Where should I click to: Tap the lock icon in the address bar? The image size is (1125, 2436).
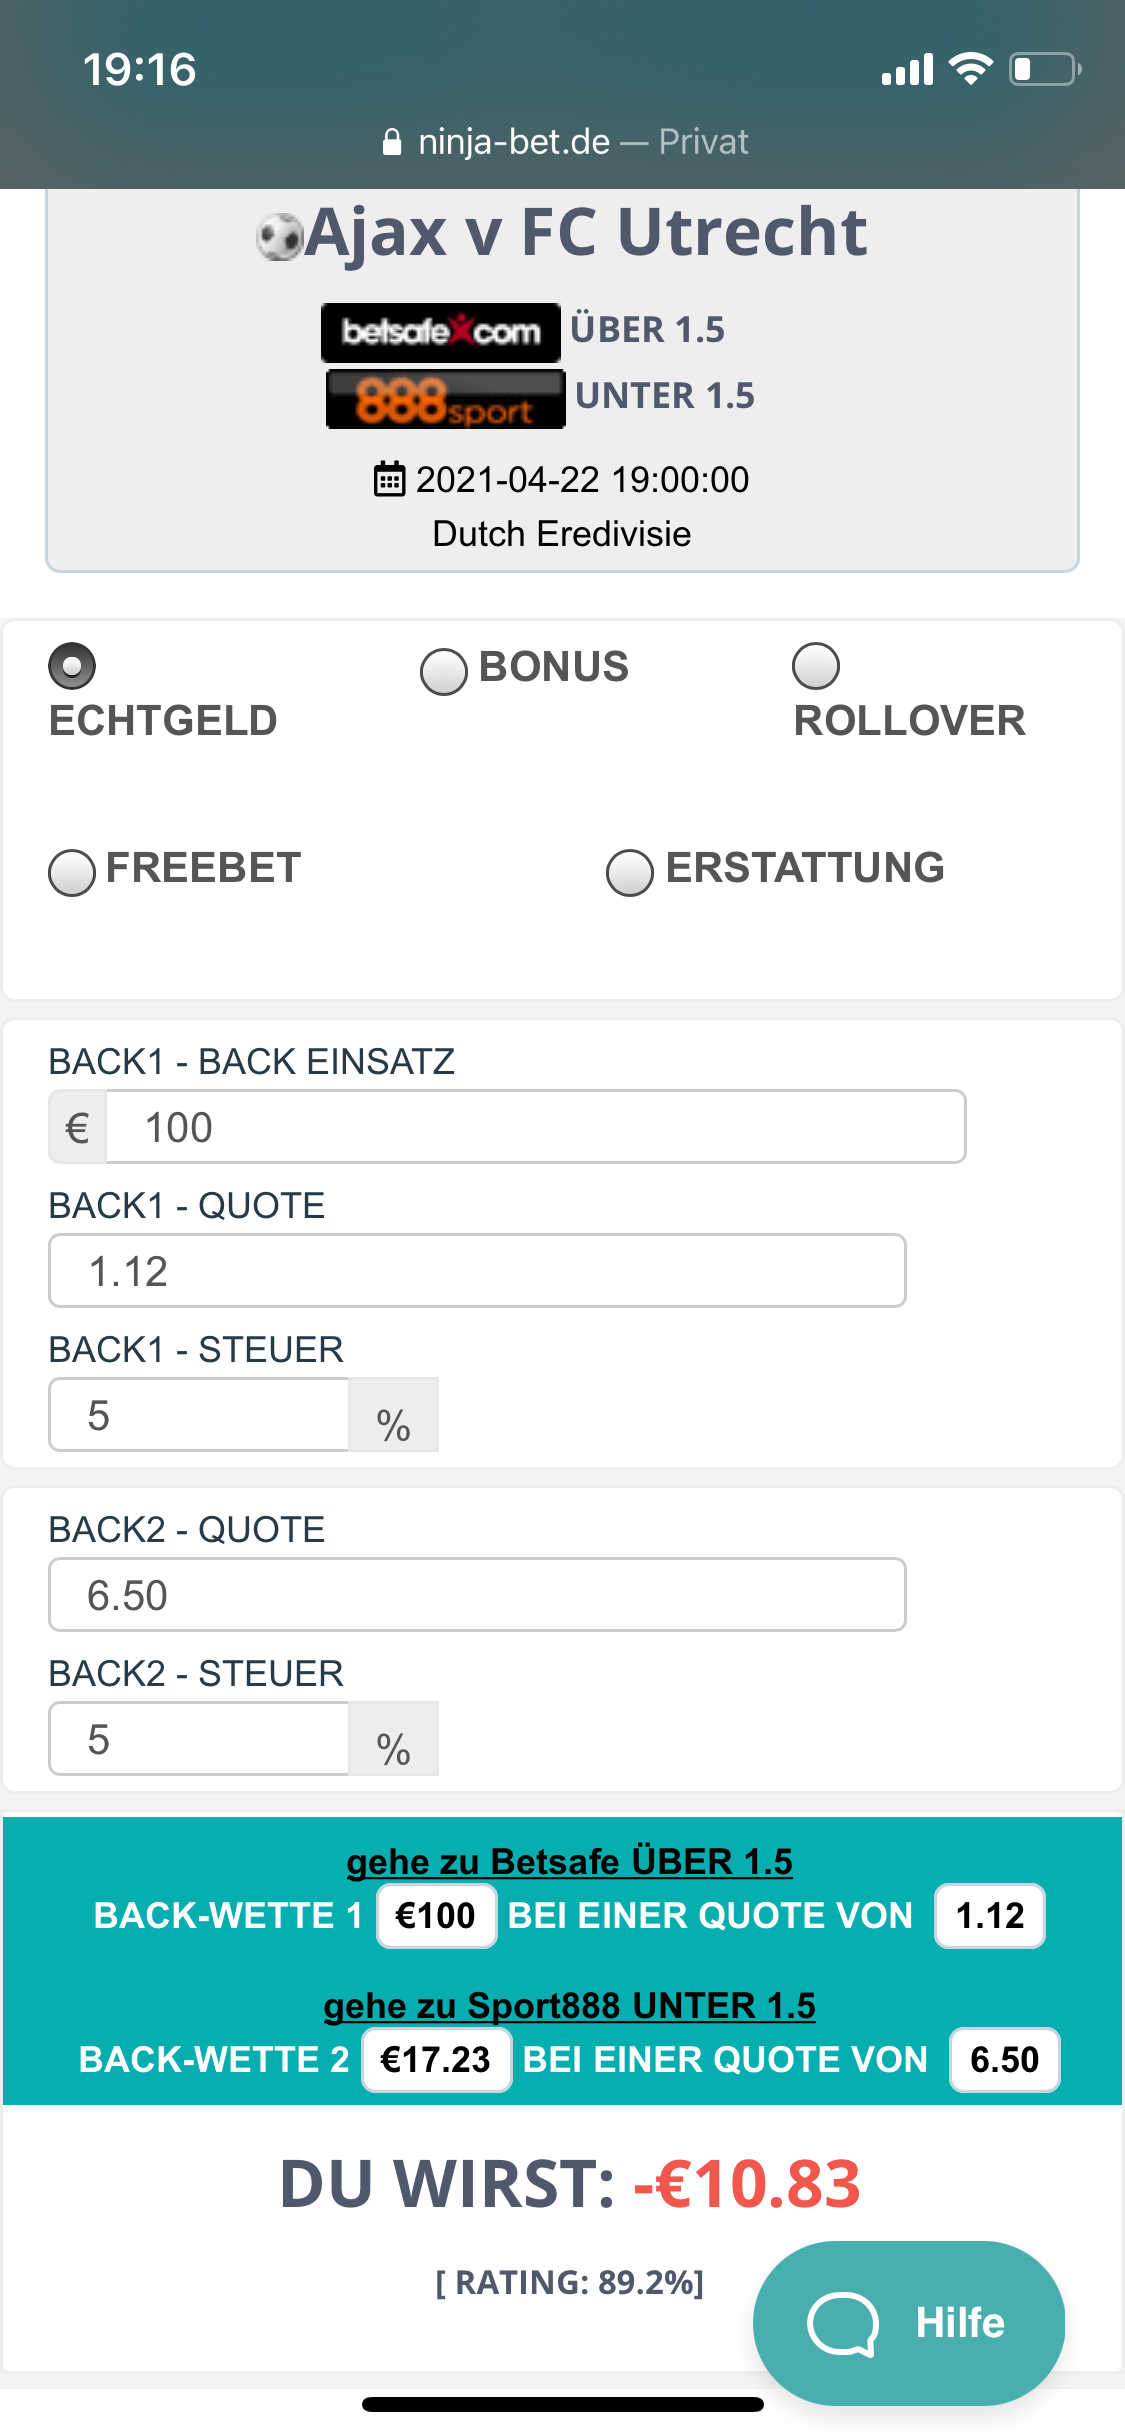point(392,142)
